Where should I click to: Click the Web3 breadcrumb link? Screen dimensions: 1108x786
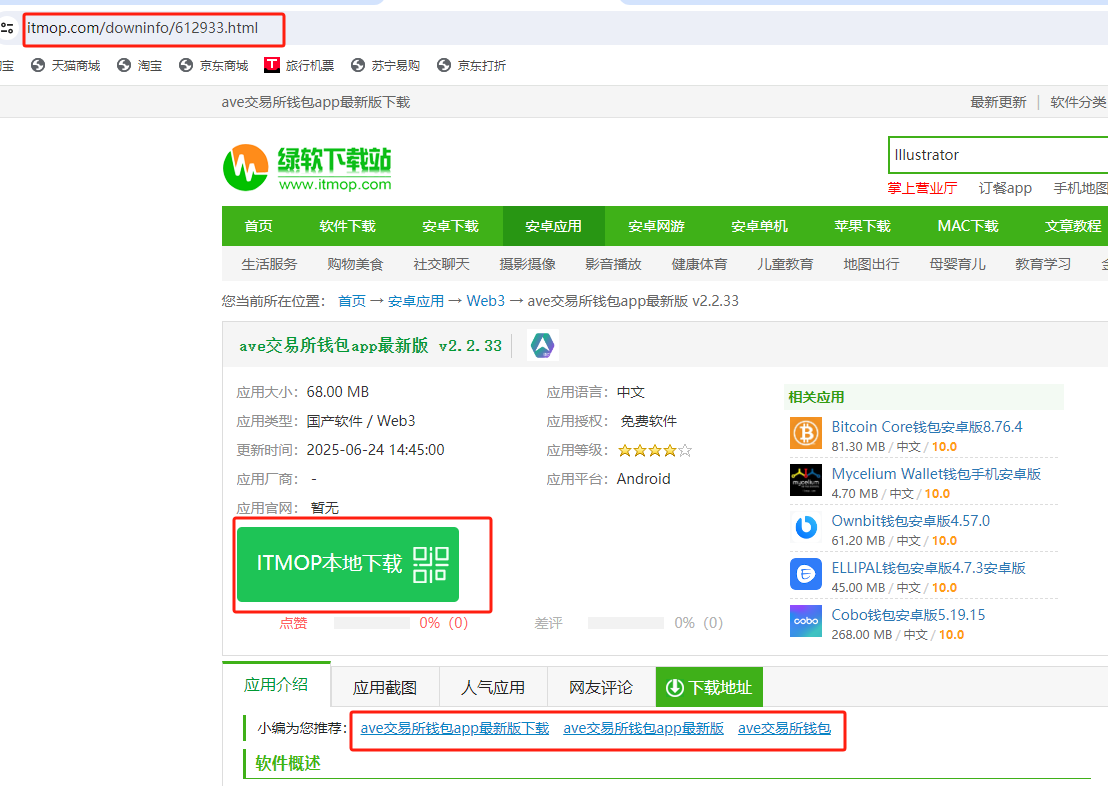pyautogui.click(x=485, y=301)
